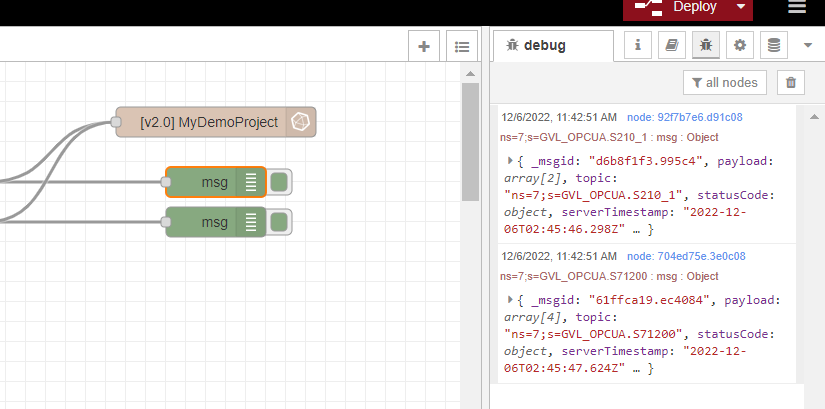Click the MyDemoProject node's polyhedron icon
This screenshot has height=409, width=825.
[301, 122]
